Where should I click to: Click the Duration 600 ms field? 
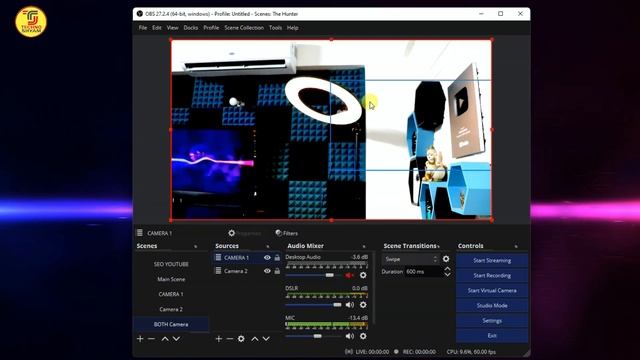coord(424,272)
